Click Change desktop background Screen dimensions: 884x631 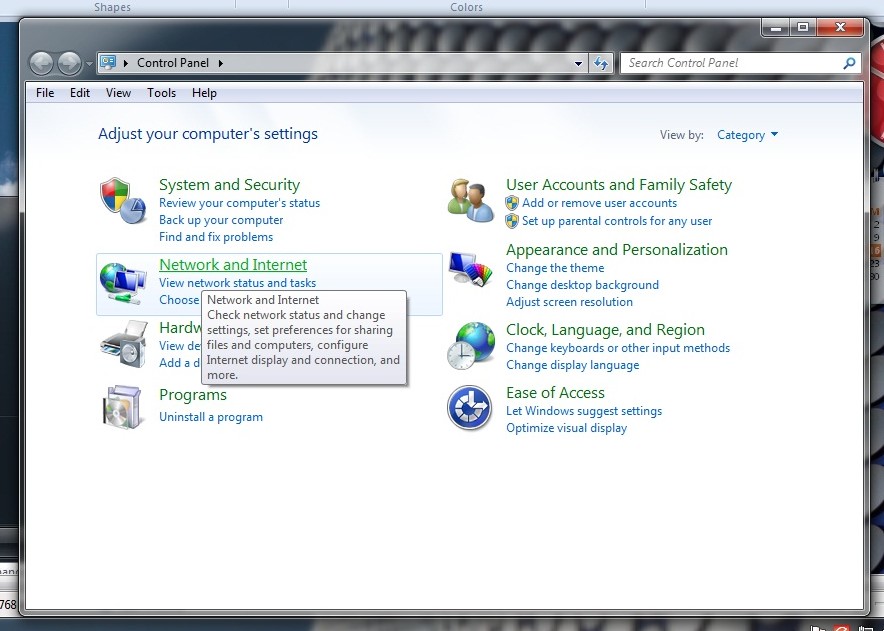point(582,285)
